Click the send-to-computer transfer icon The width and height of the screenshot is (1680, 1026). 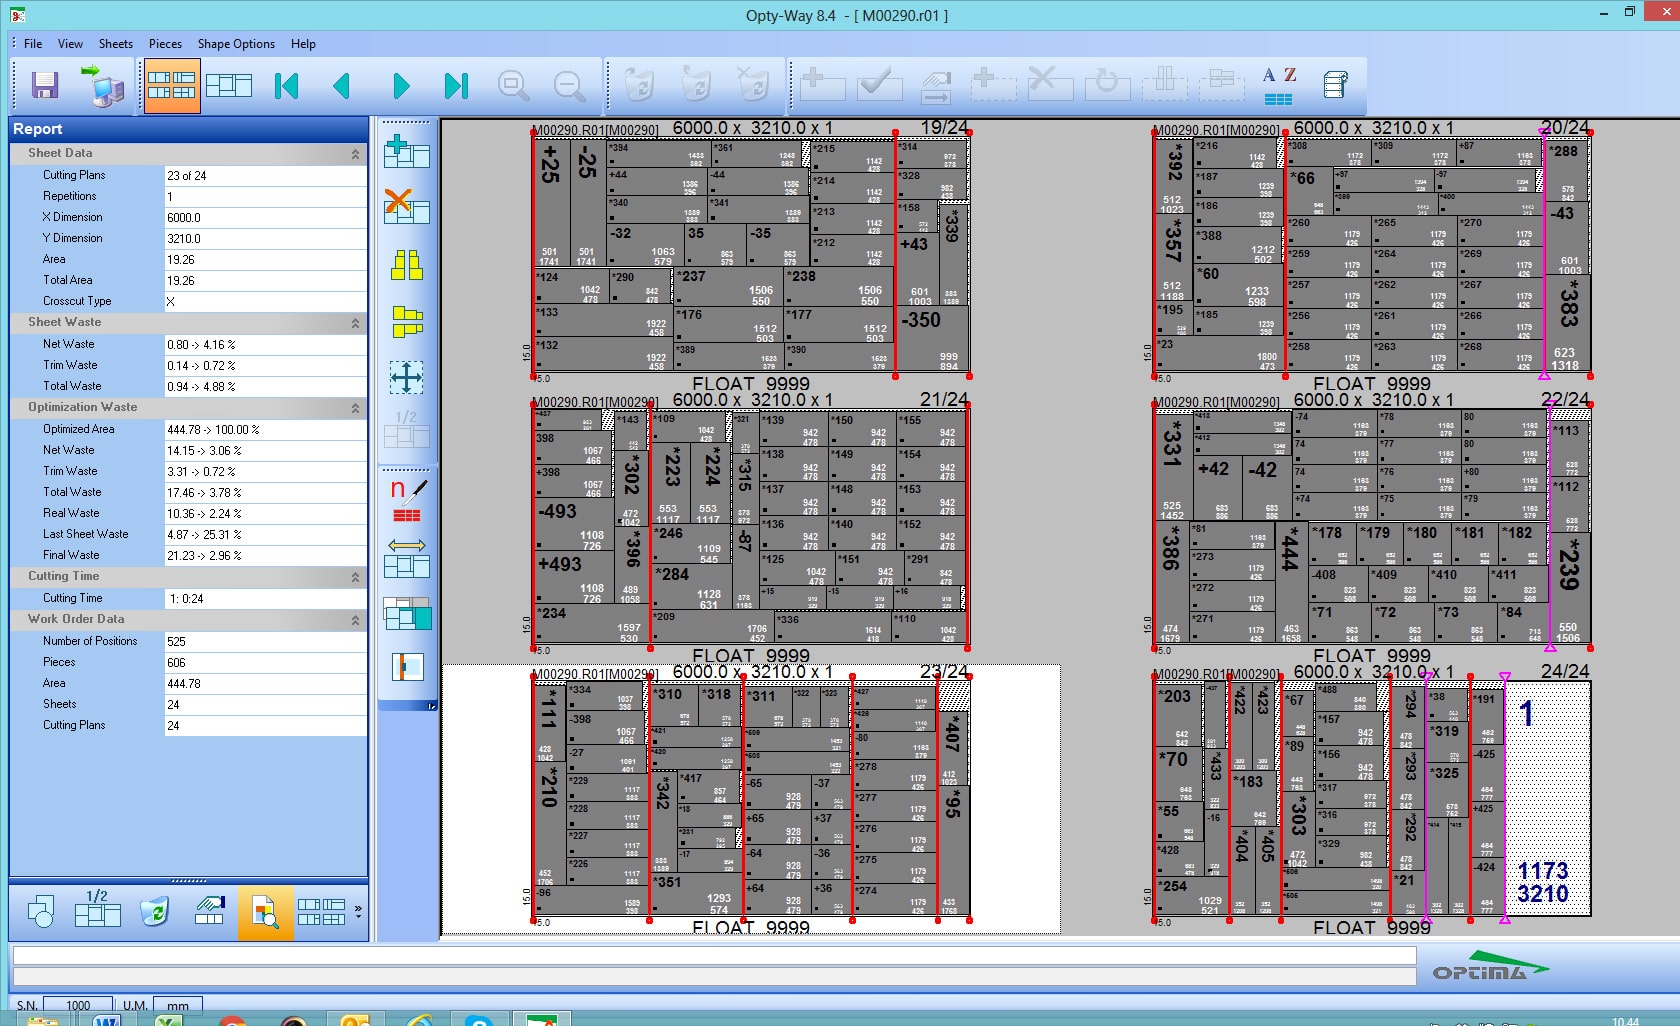103,86
